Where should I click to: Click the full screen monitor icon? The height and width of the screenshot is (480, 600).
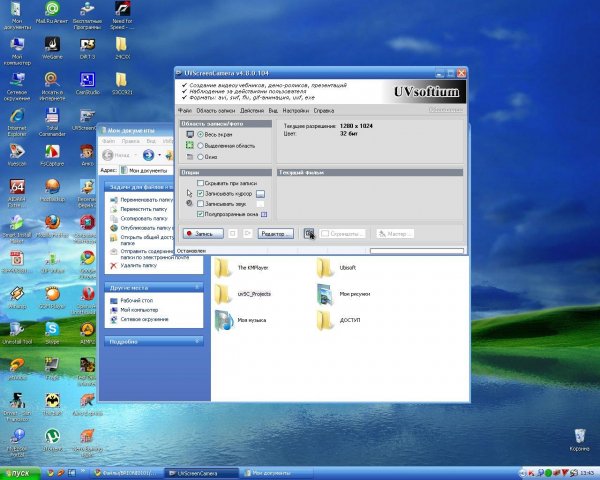coord(190,134)
